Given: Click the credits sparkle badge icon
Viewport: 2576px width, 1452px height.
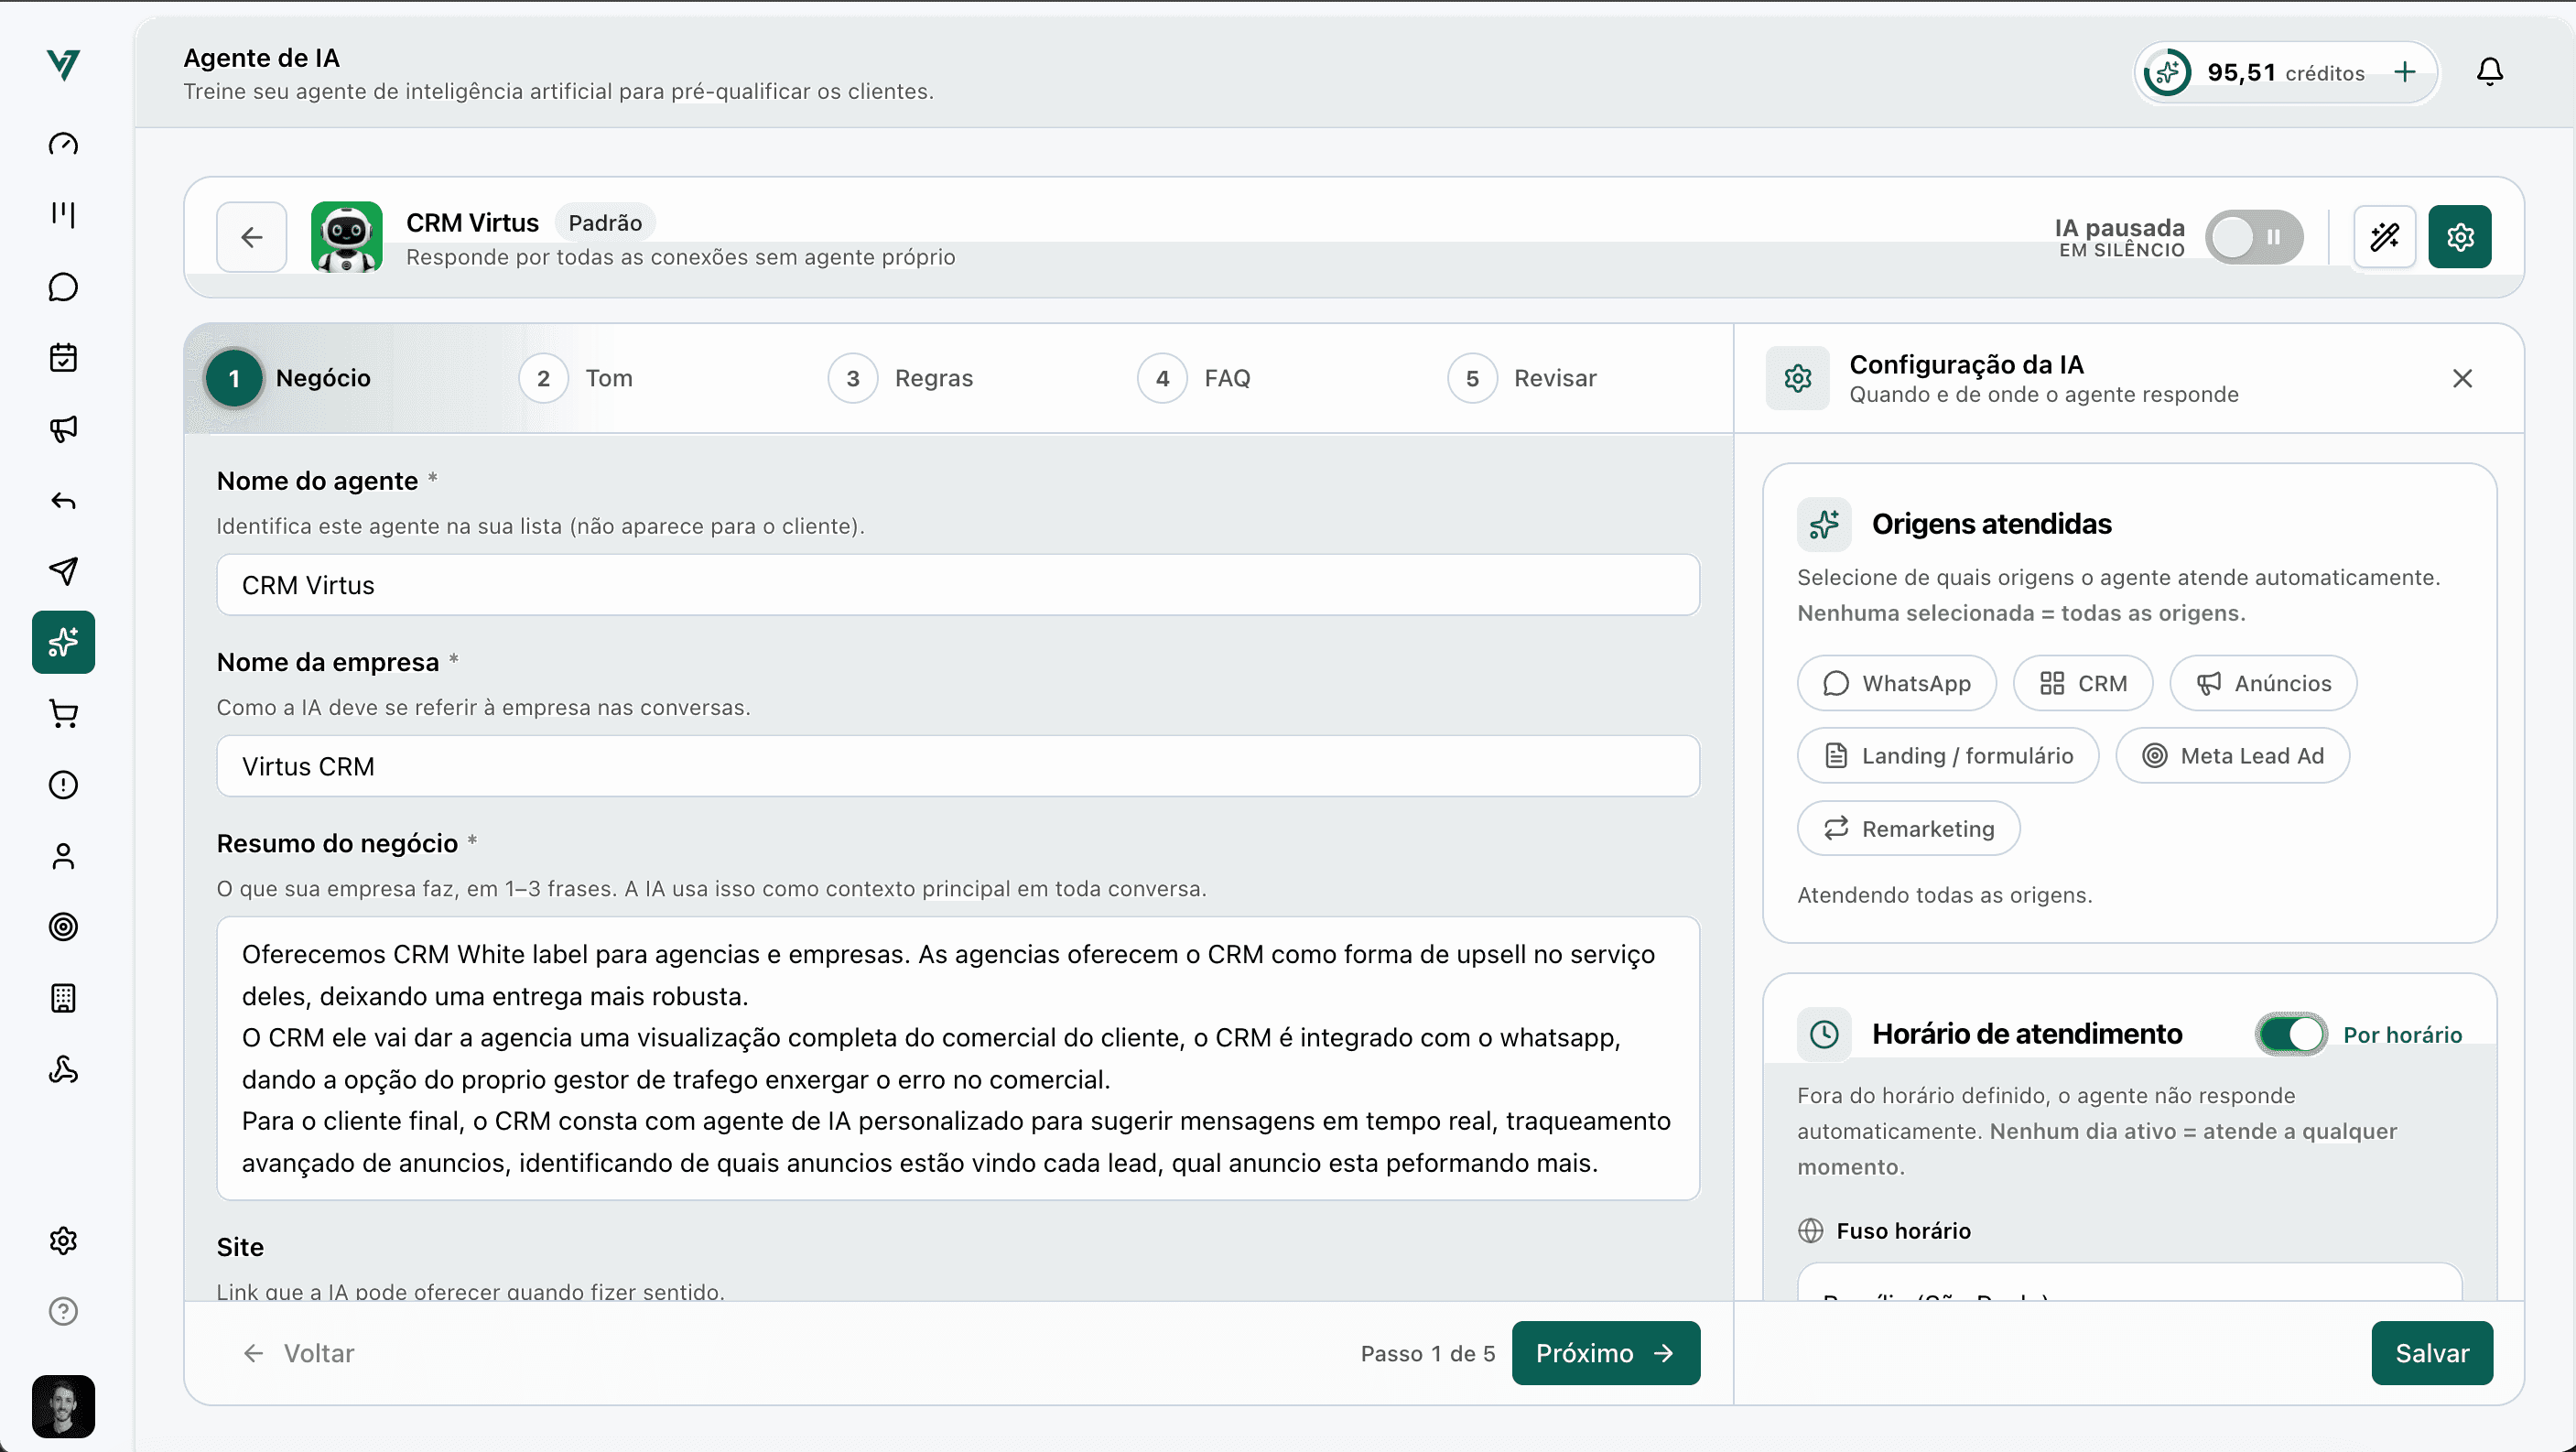Looking at the screenshot, I should [x=2167, y=72].
